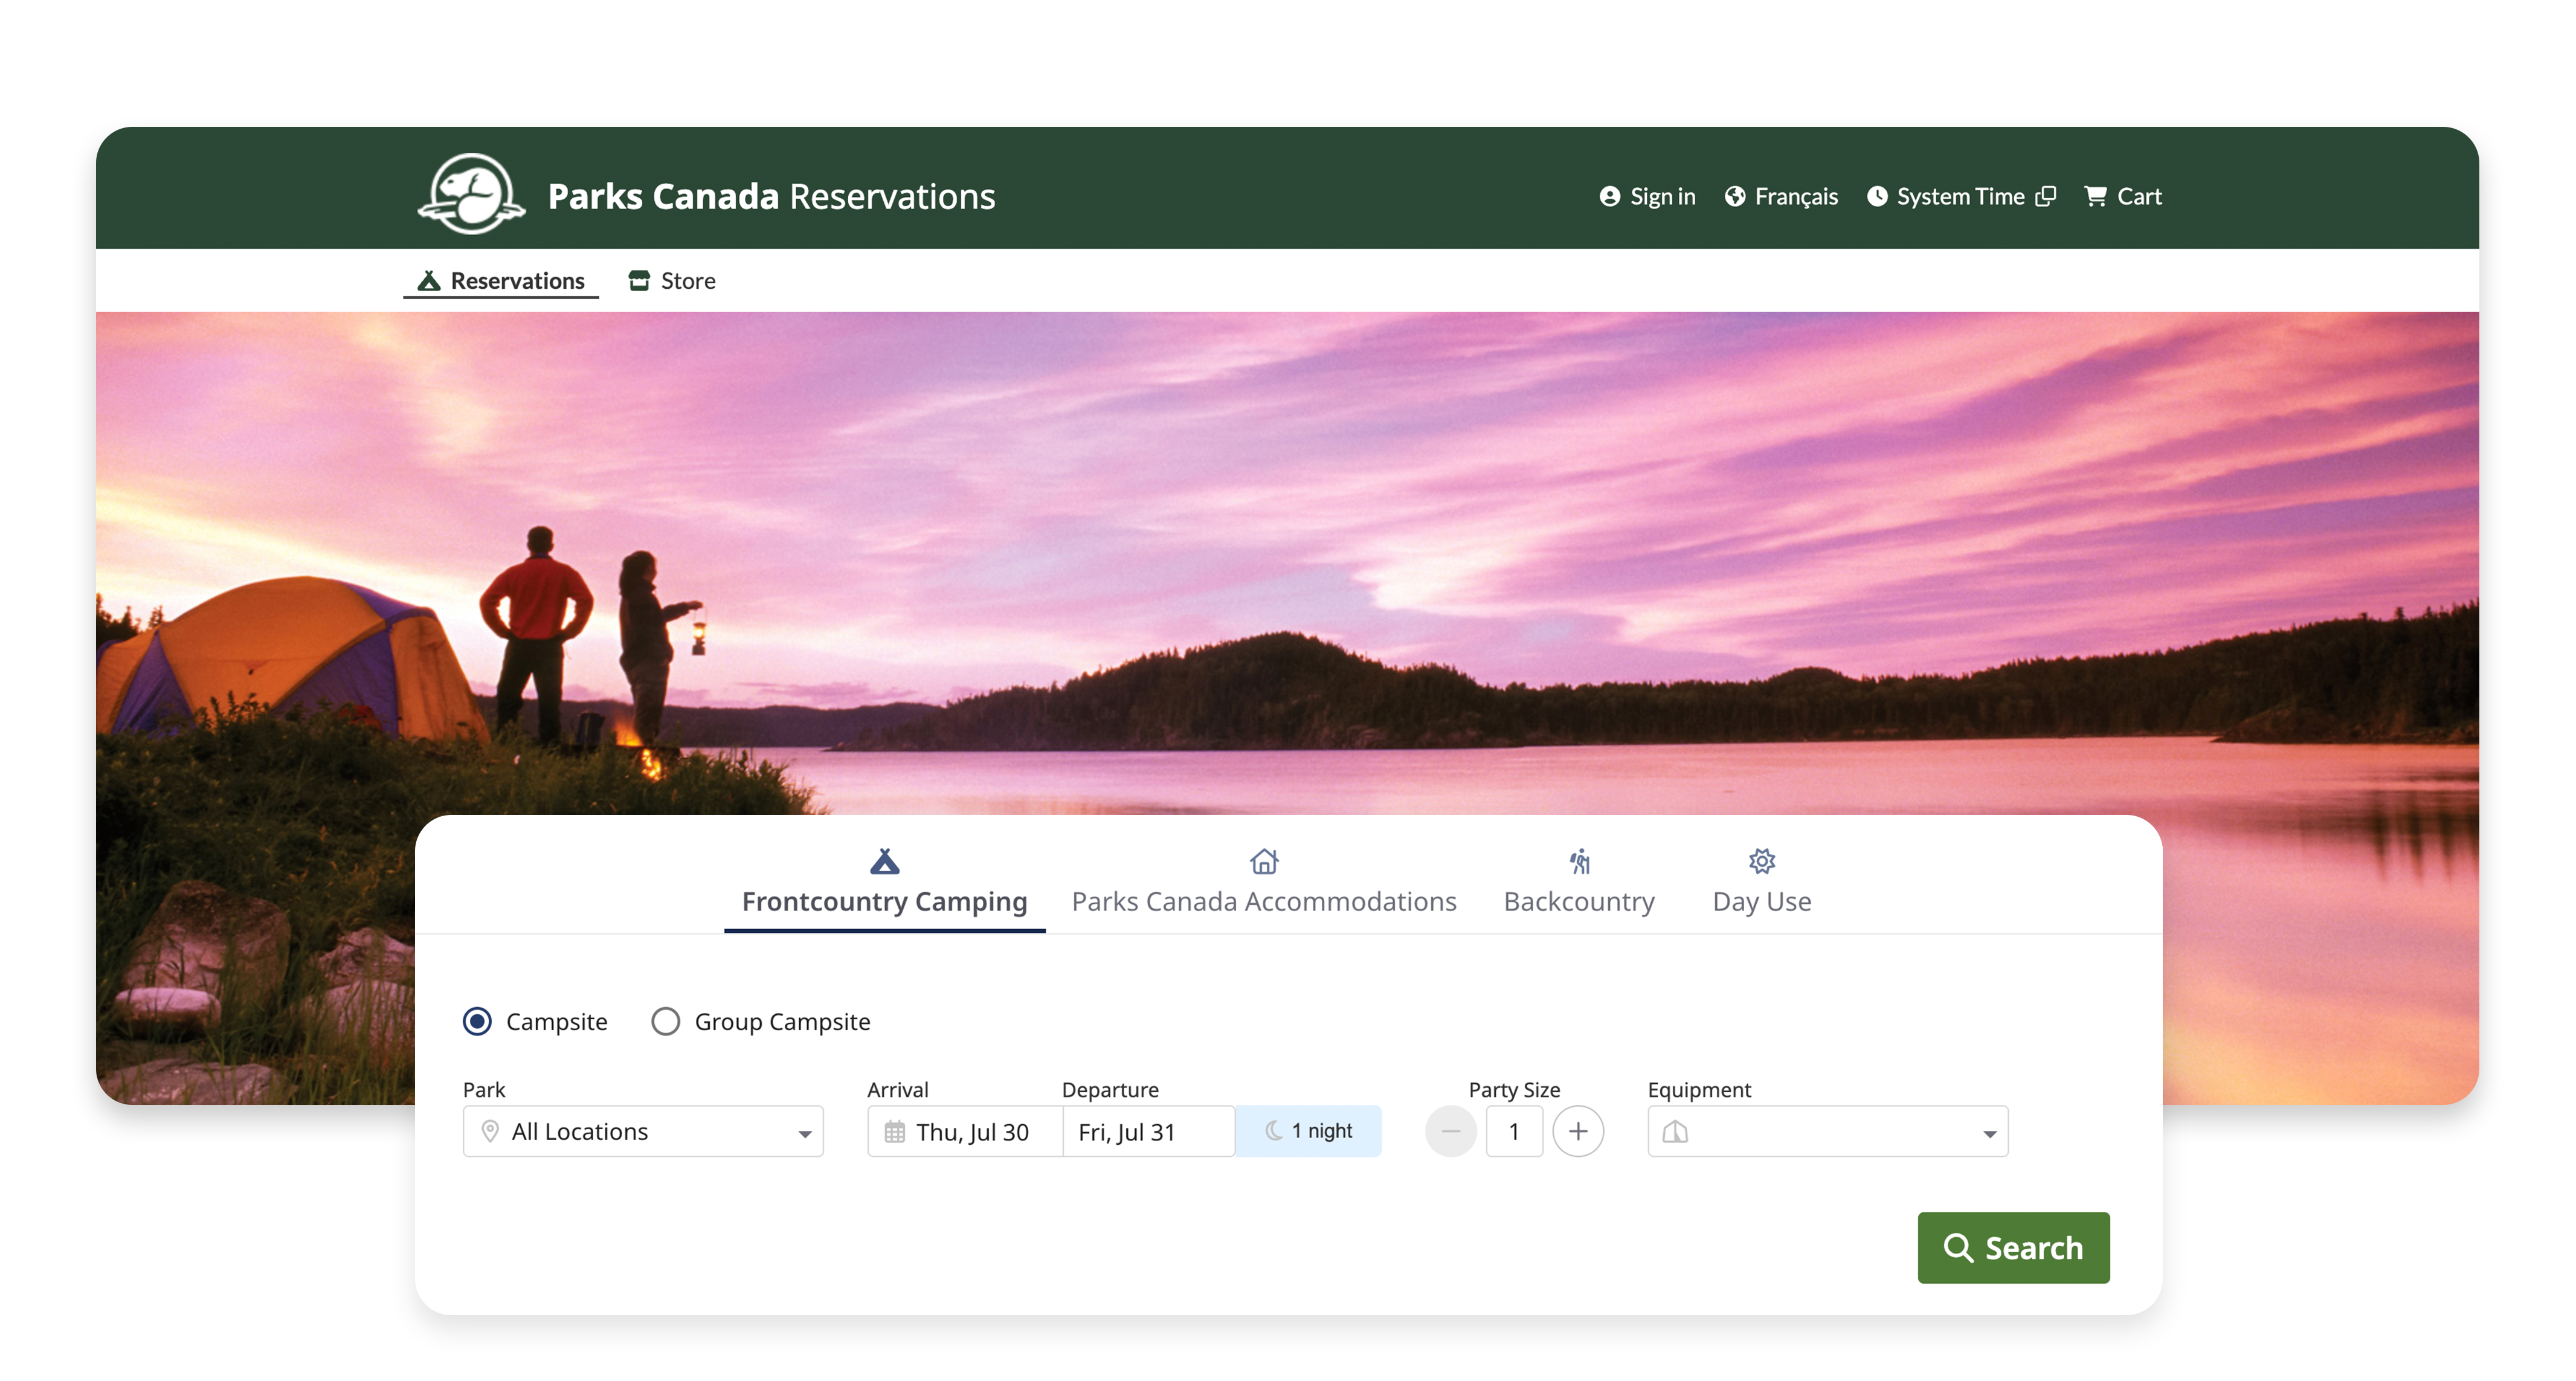Click the shopping cart icon
Viewport: 2576px width, 1381px height.
(2095, 196)
